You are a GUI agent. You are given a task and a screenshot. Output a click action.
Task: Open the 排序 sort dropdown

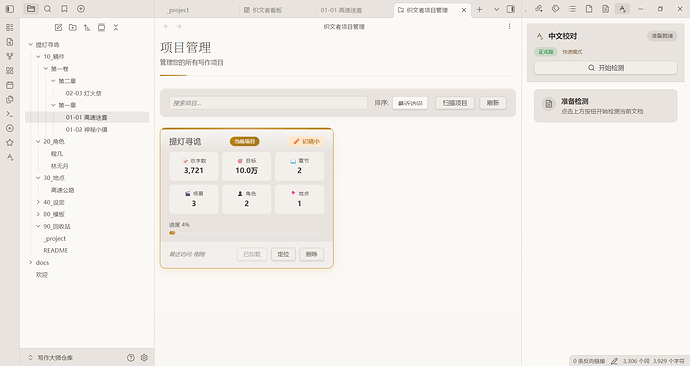(x=410, y=103)
